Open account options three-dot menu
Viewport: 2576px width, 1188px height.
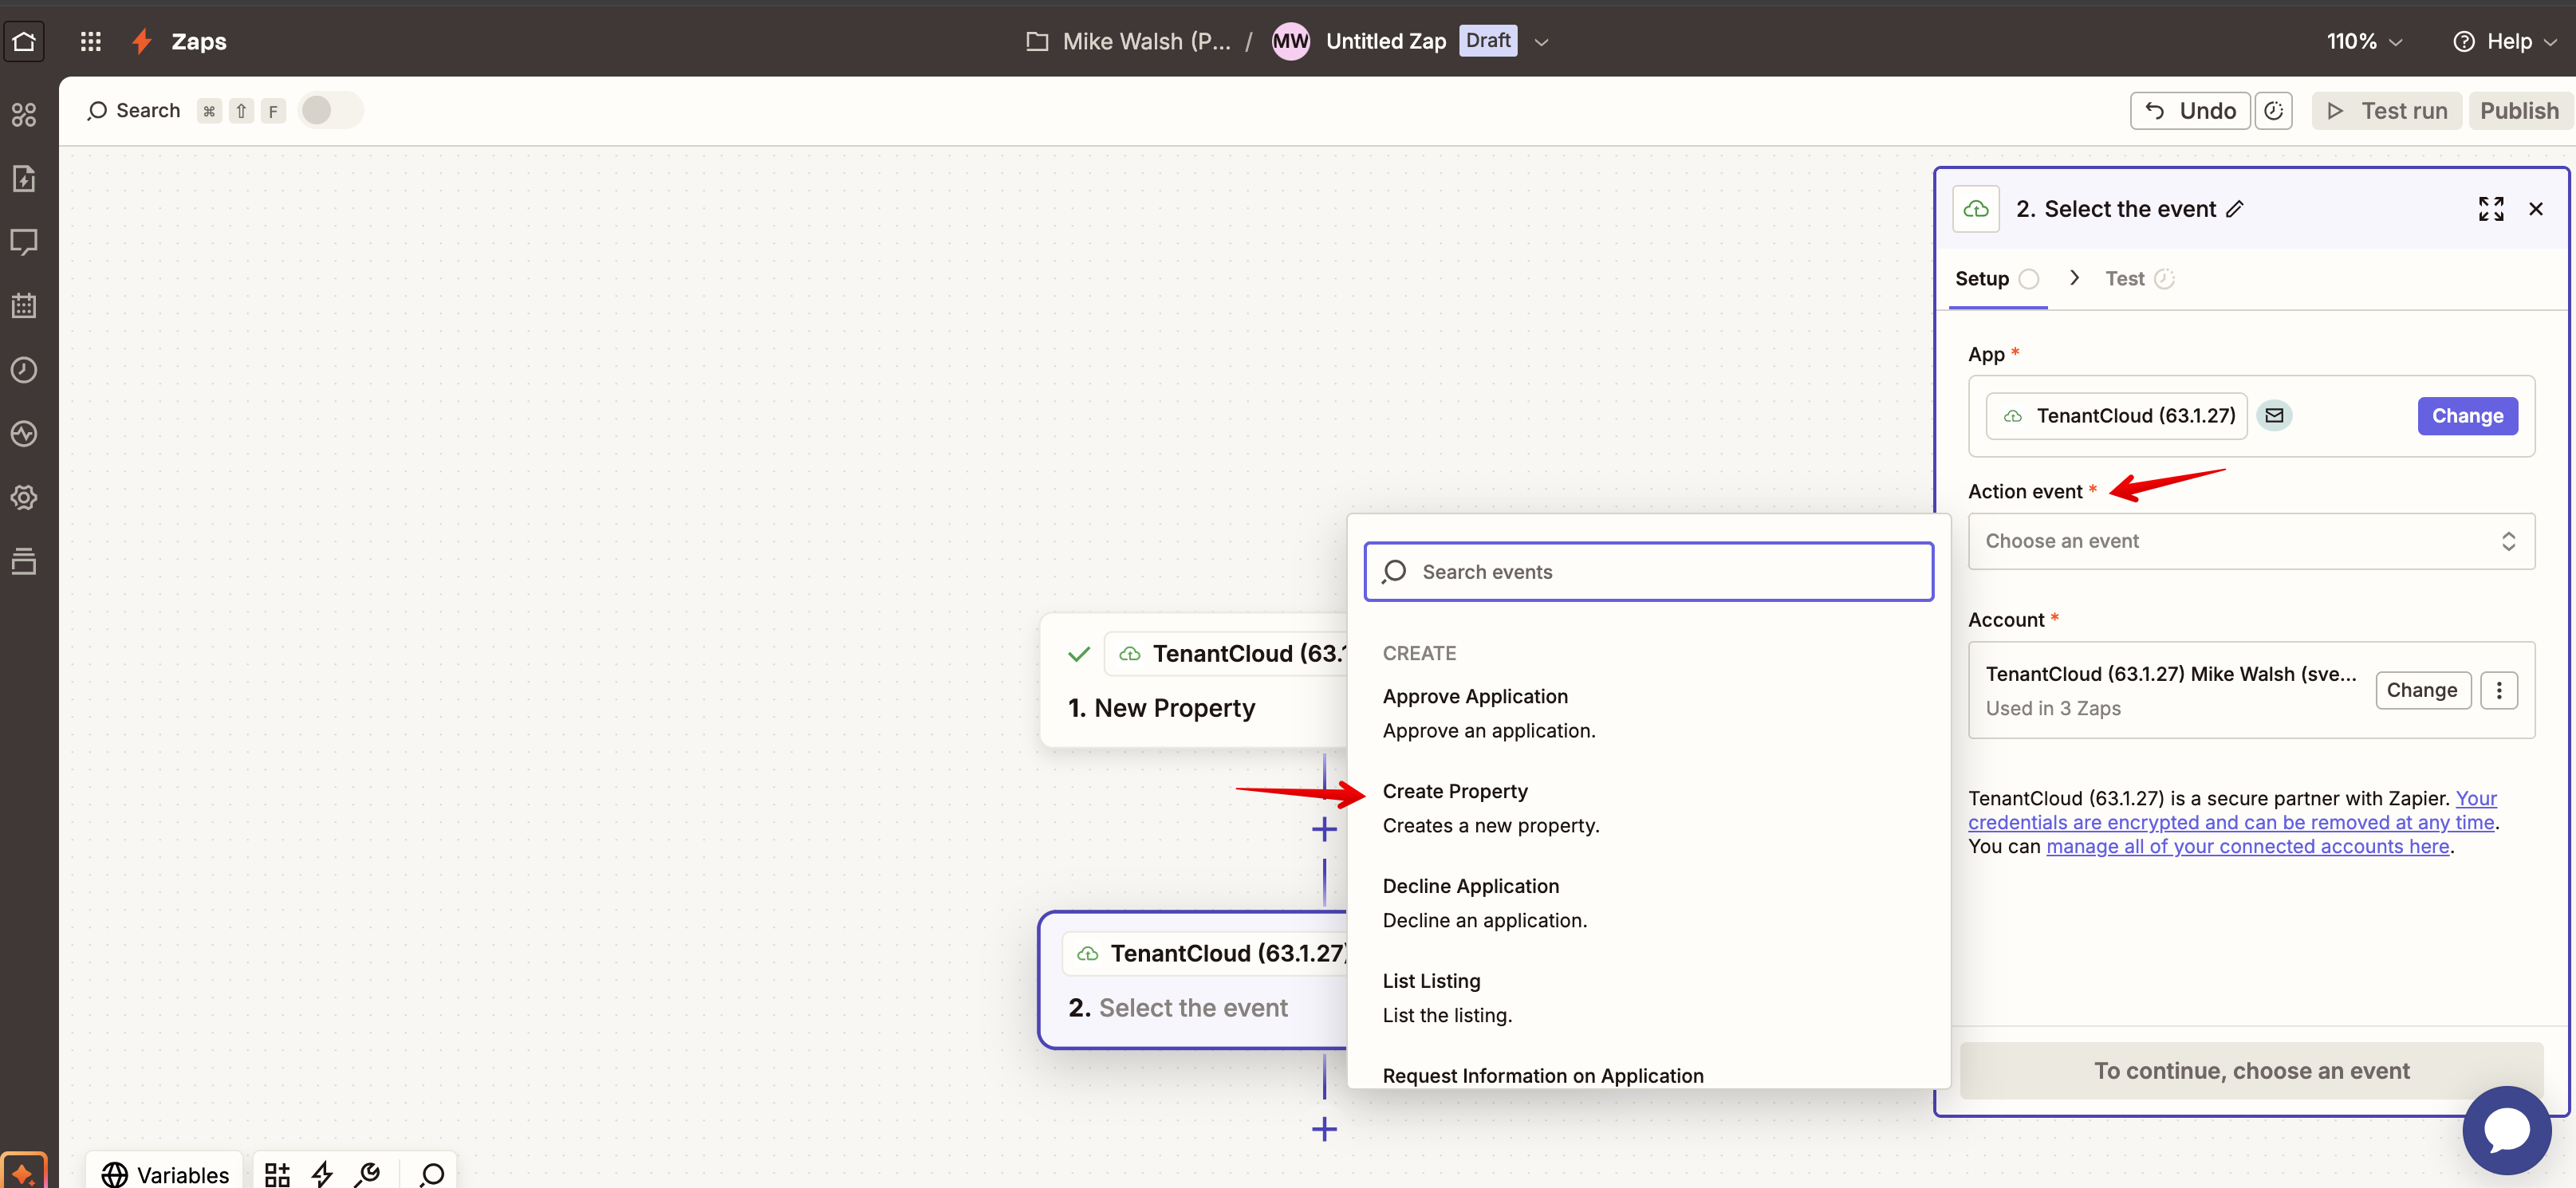coord(2498,690)
